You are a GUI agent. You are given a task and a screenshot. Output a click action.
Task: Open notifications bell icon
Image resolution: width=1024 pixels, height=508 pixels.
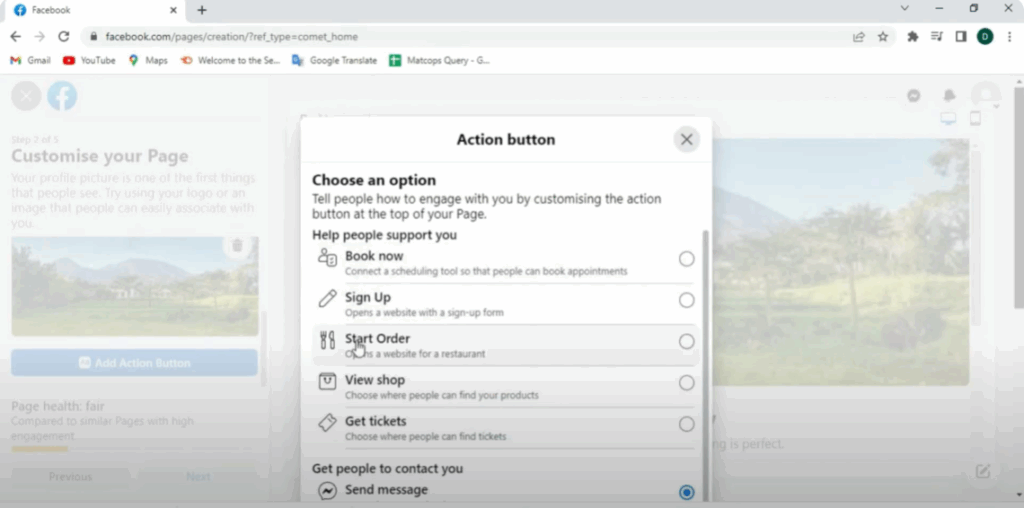(x=950, y=96)
